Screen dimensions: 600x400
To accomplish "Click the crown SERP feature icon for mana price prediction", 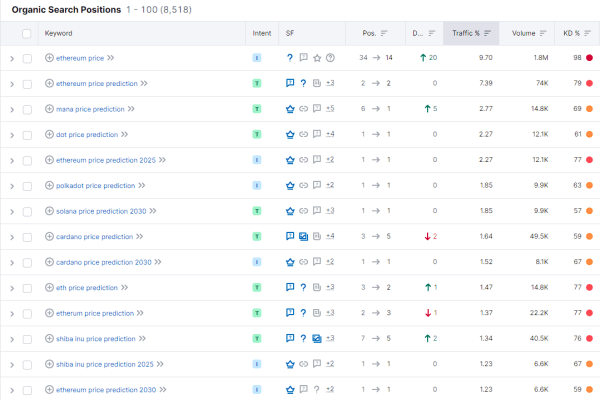I will pos(290,109).
